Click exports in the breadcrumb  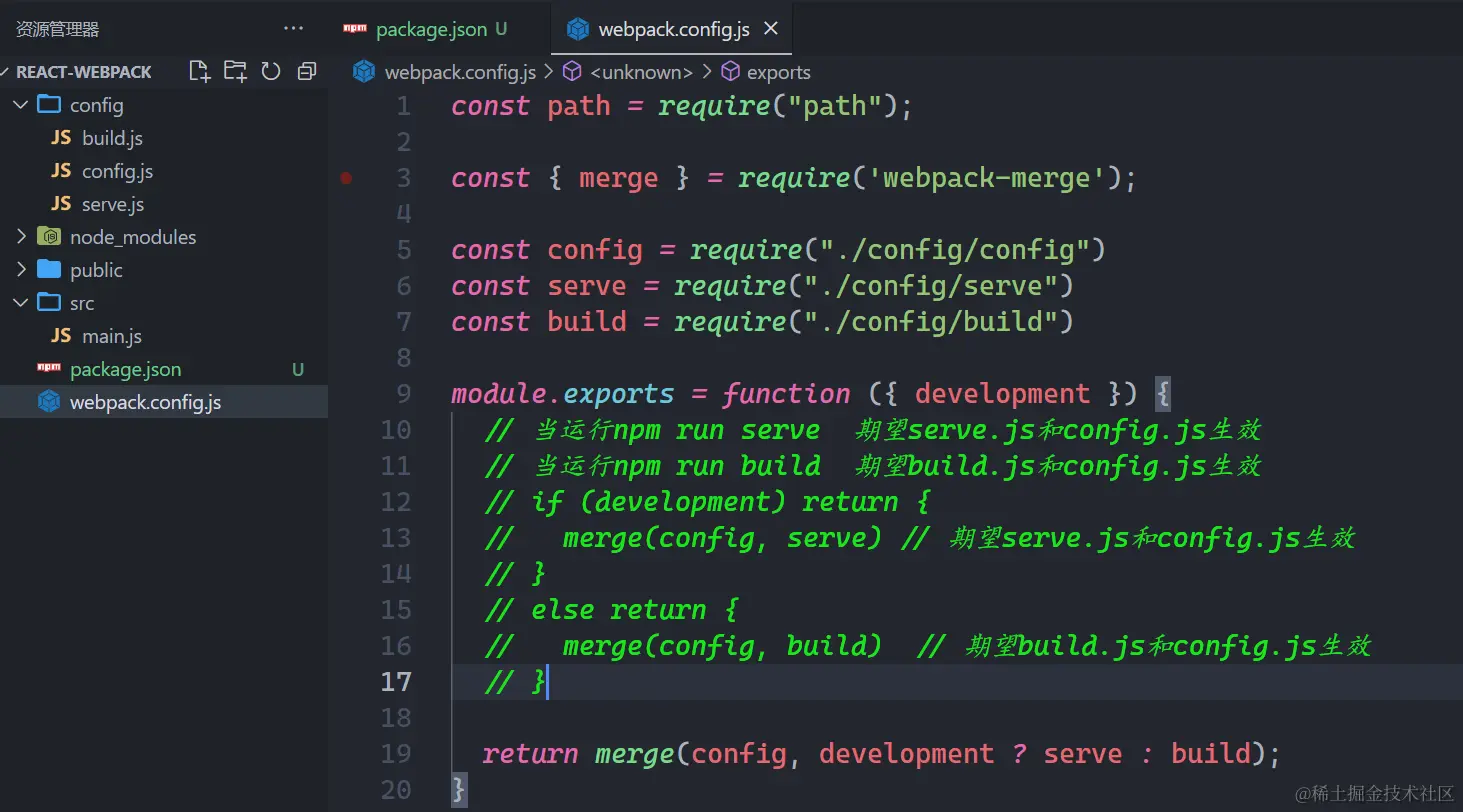[779, 72]
